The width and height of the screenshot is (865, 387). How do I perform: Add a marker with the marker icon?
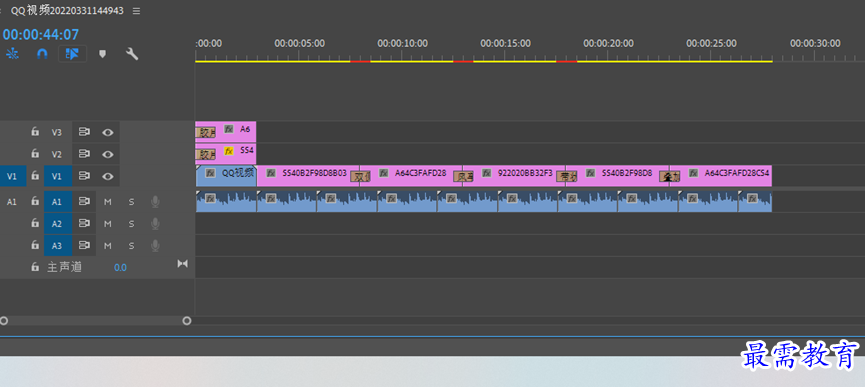(102, 53)
